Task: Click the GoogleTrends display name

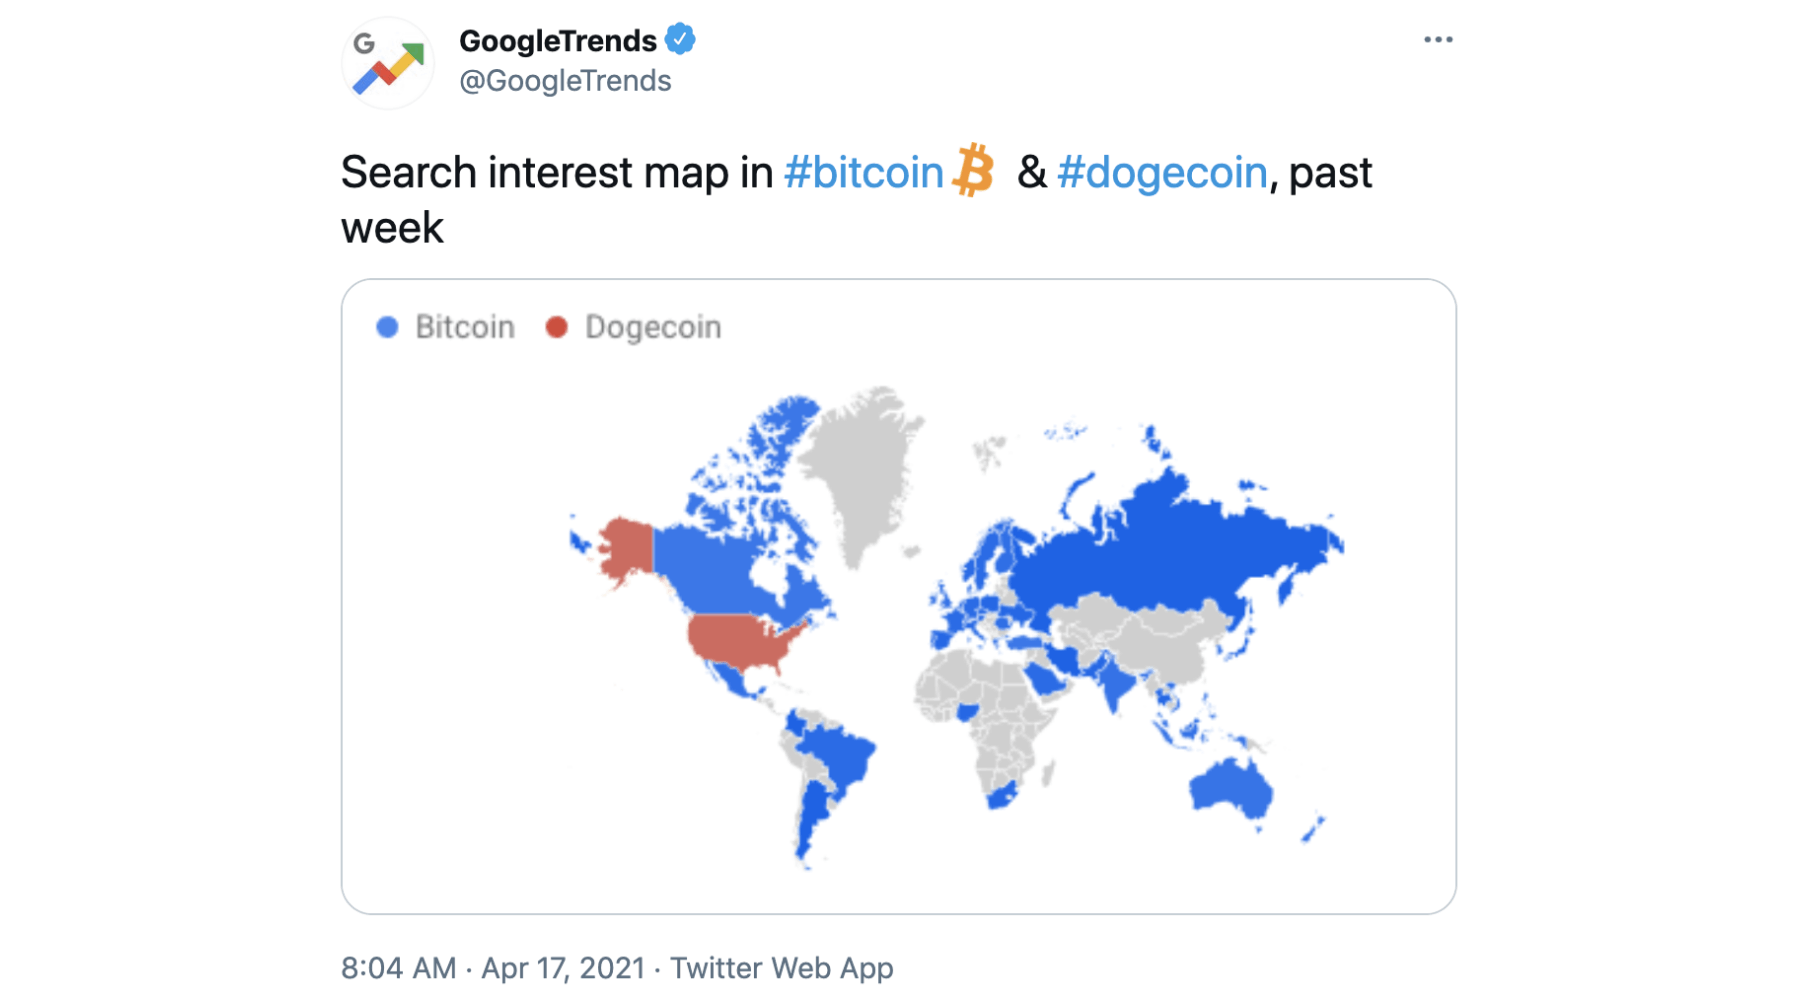Action: [x=557, y=41]
